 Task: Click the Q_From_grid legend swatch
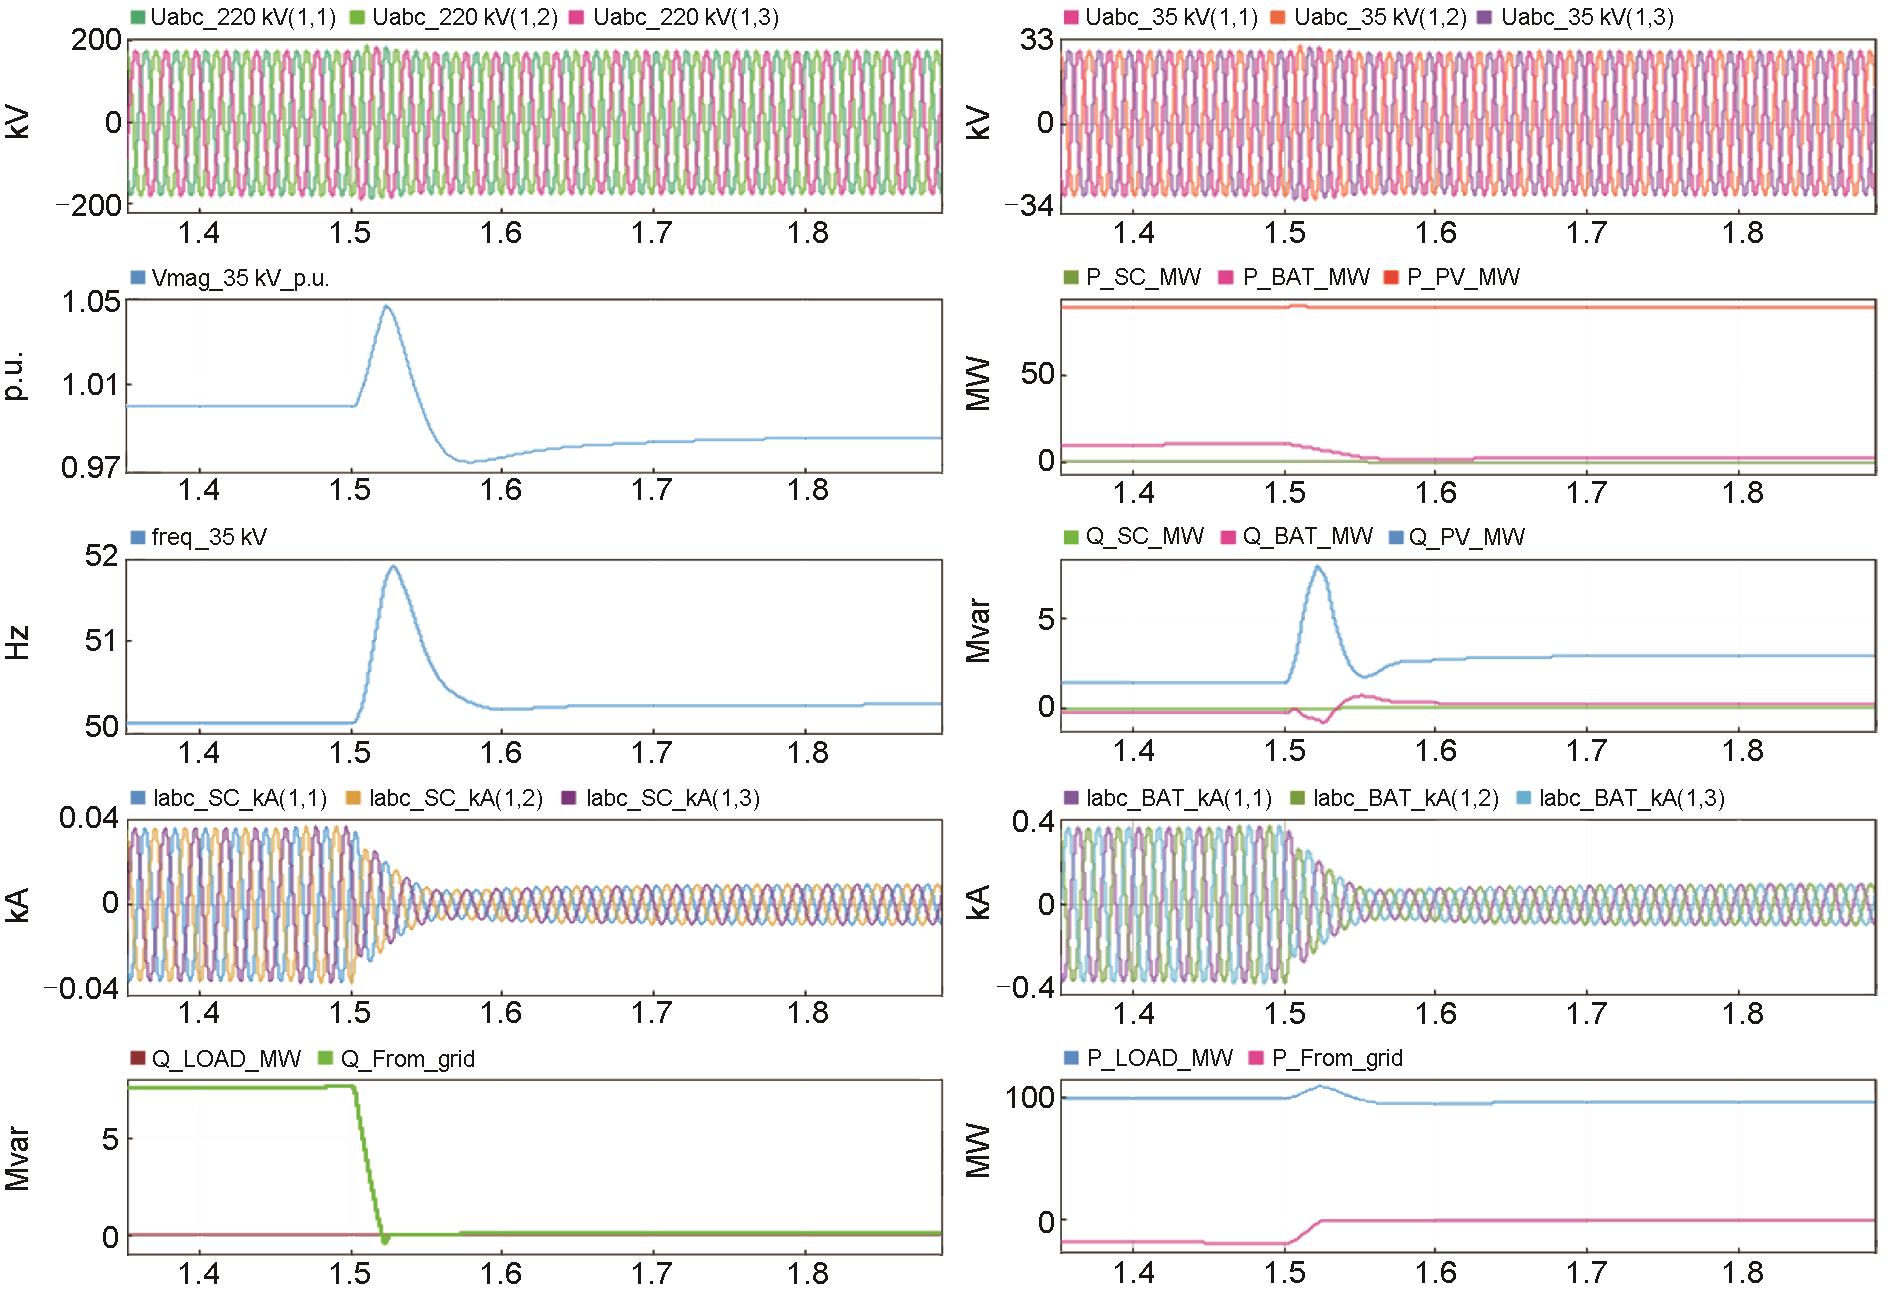[x=325, y=1059]
